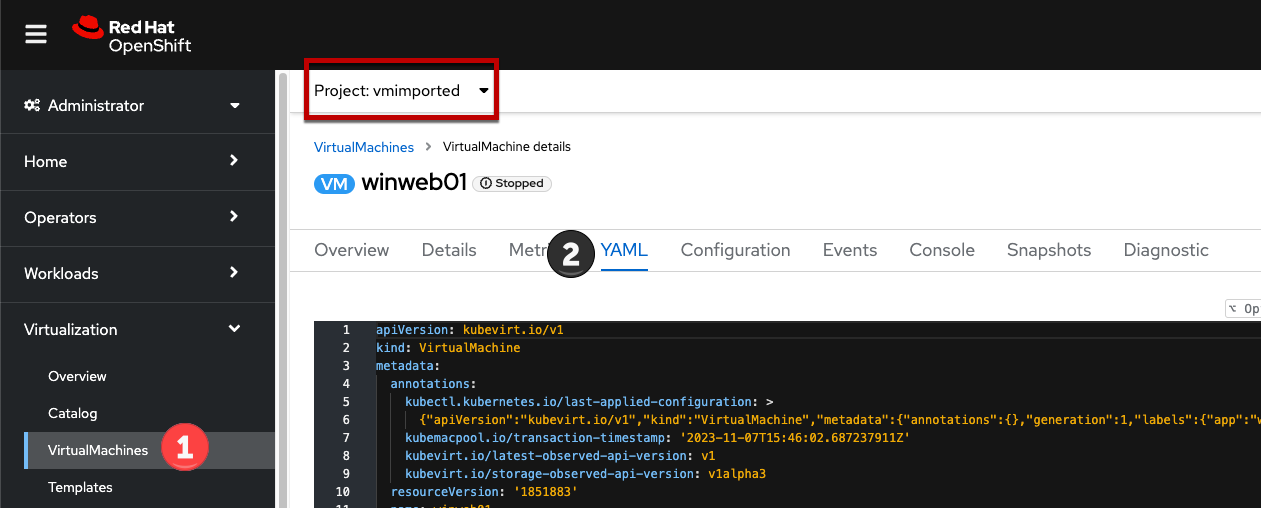
Task: Switch to the Configuration tab
Action: (736, 250)
